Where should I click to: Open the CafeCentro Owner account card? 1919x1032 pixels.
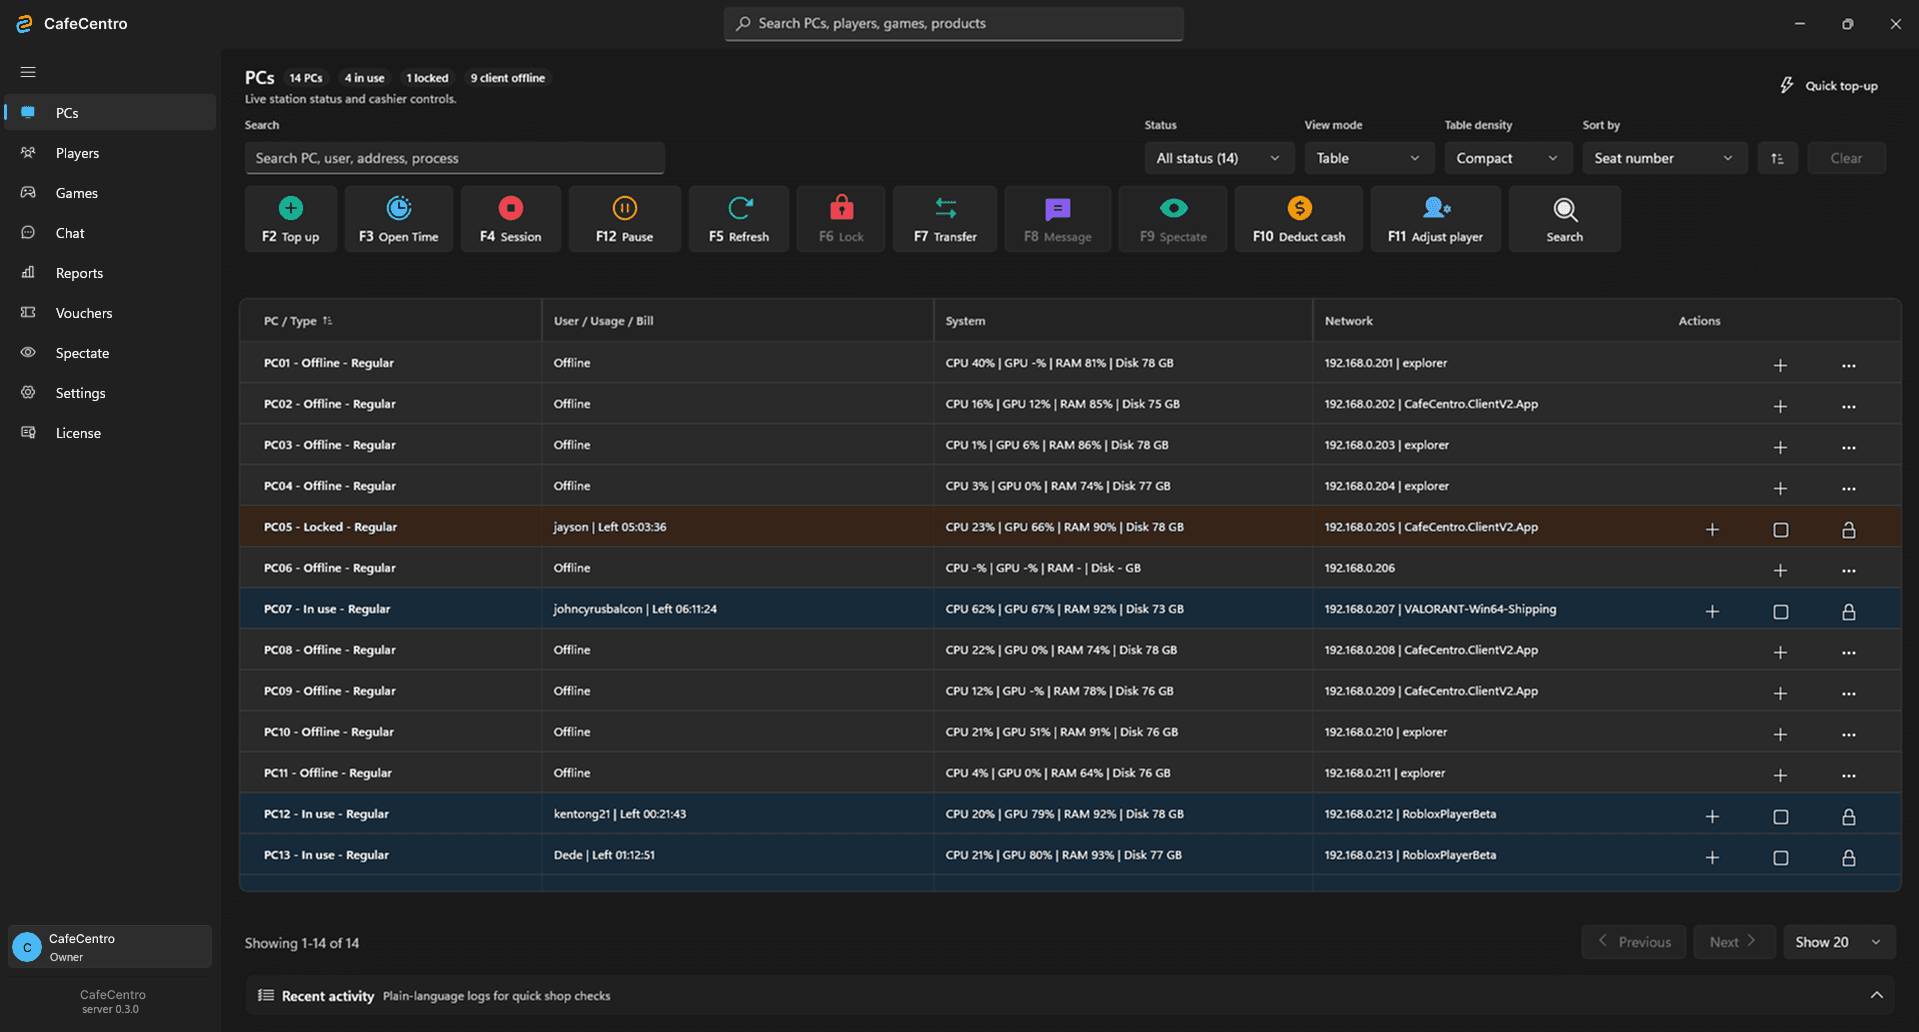tap(110, 946)
